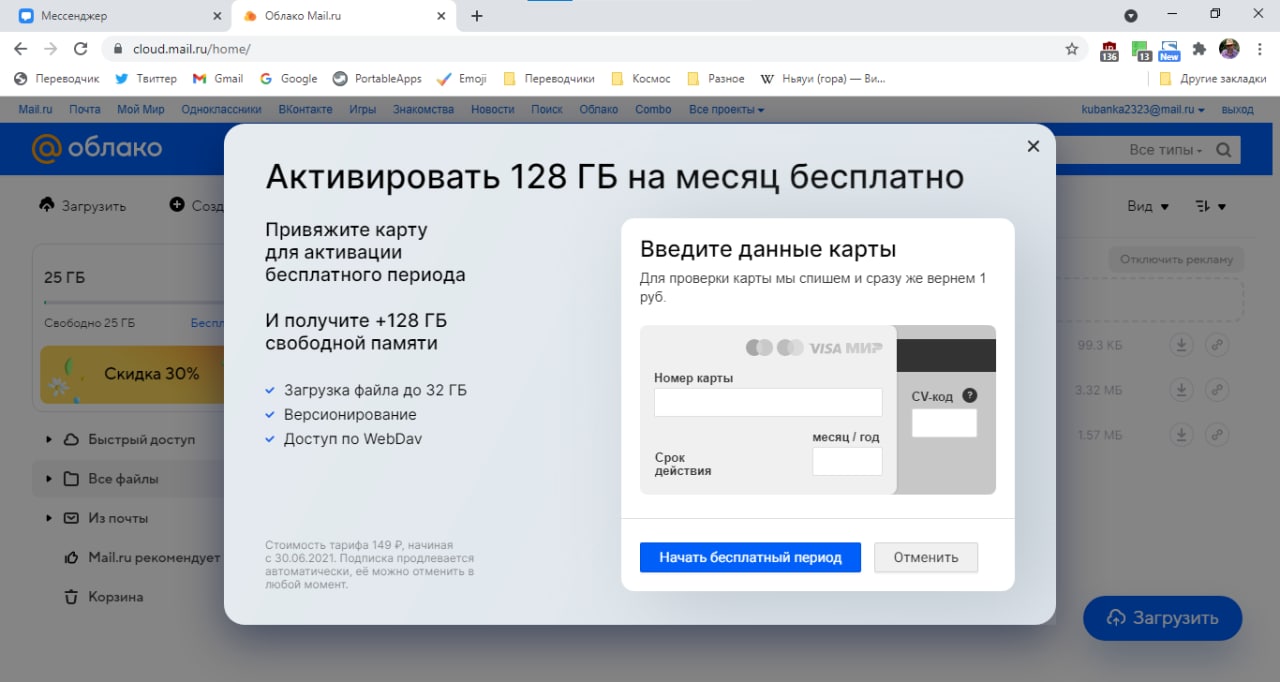This screenshot has height=682, width=1280.
Task: Open the Emoji bookmark
Action: (462, 78)
